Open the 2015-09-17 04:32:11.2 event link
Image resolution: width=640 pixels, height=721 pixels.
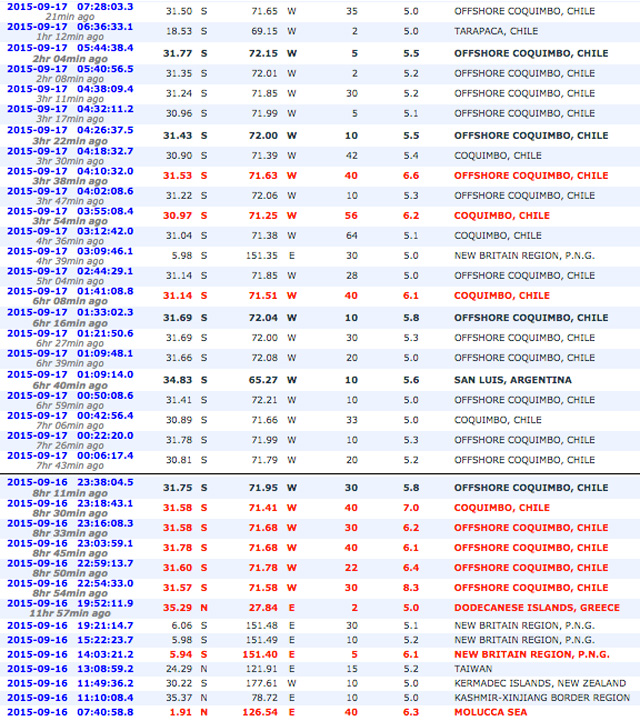pos(70,109)
